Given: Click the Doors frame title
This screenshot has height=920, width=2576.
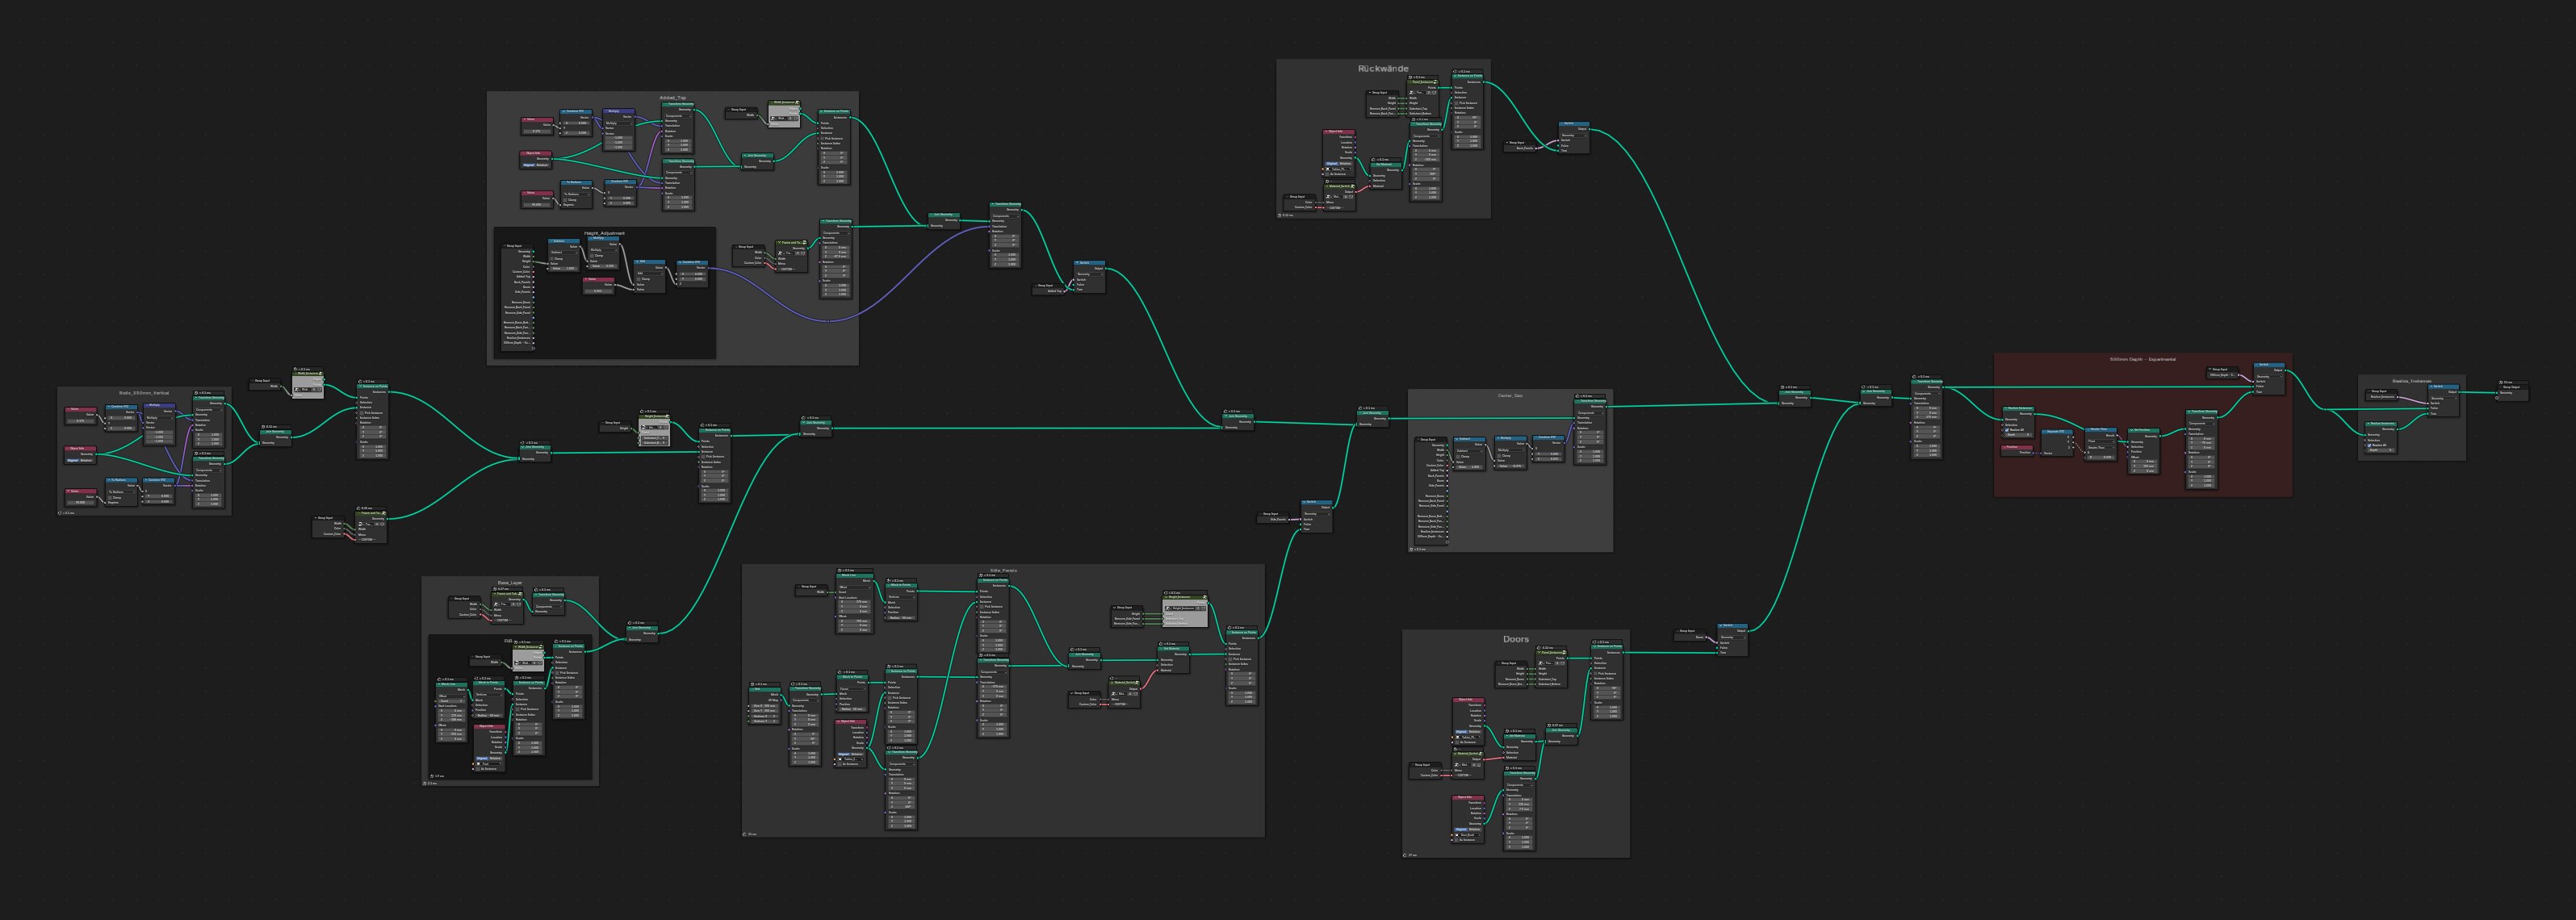Looking at the screenshot, I should pyautogui.click(x=1515, y=639).
